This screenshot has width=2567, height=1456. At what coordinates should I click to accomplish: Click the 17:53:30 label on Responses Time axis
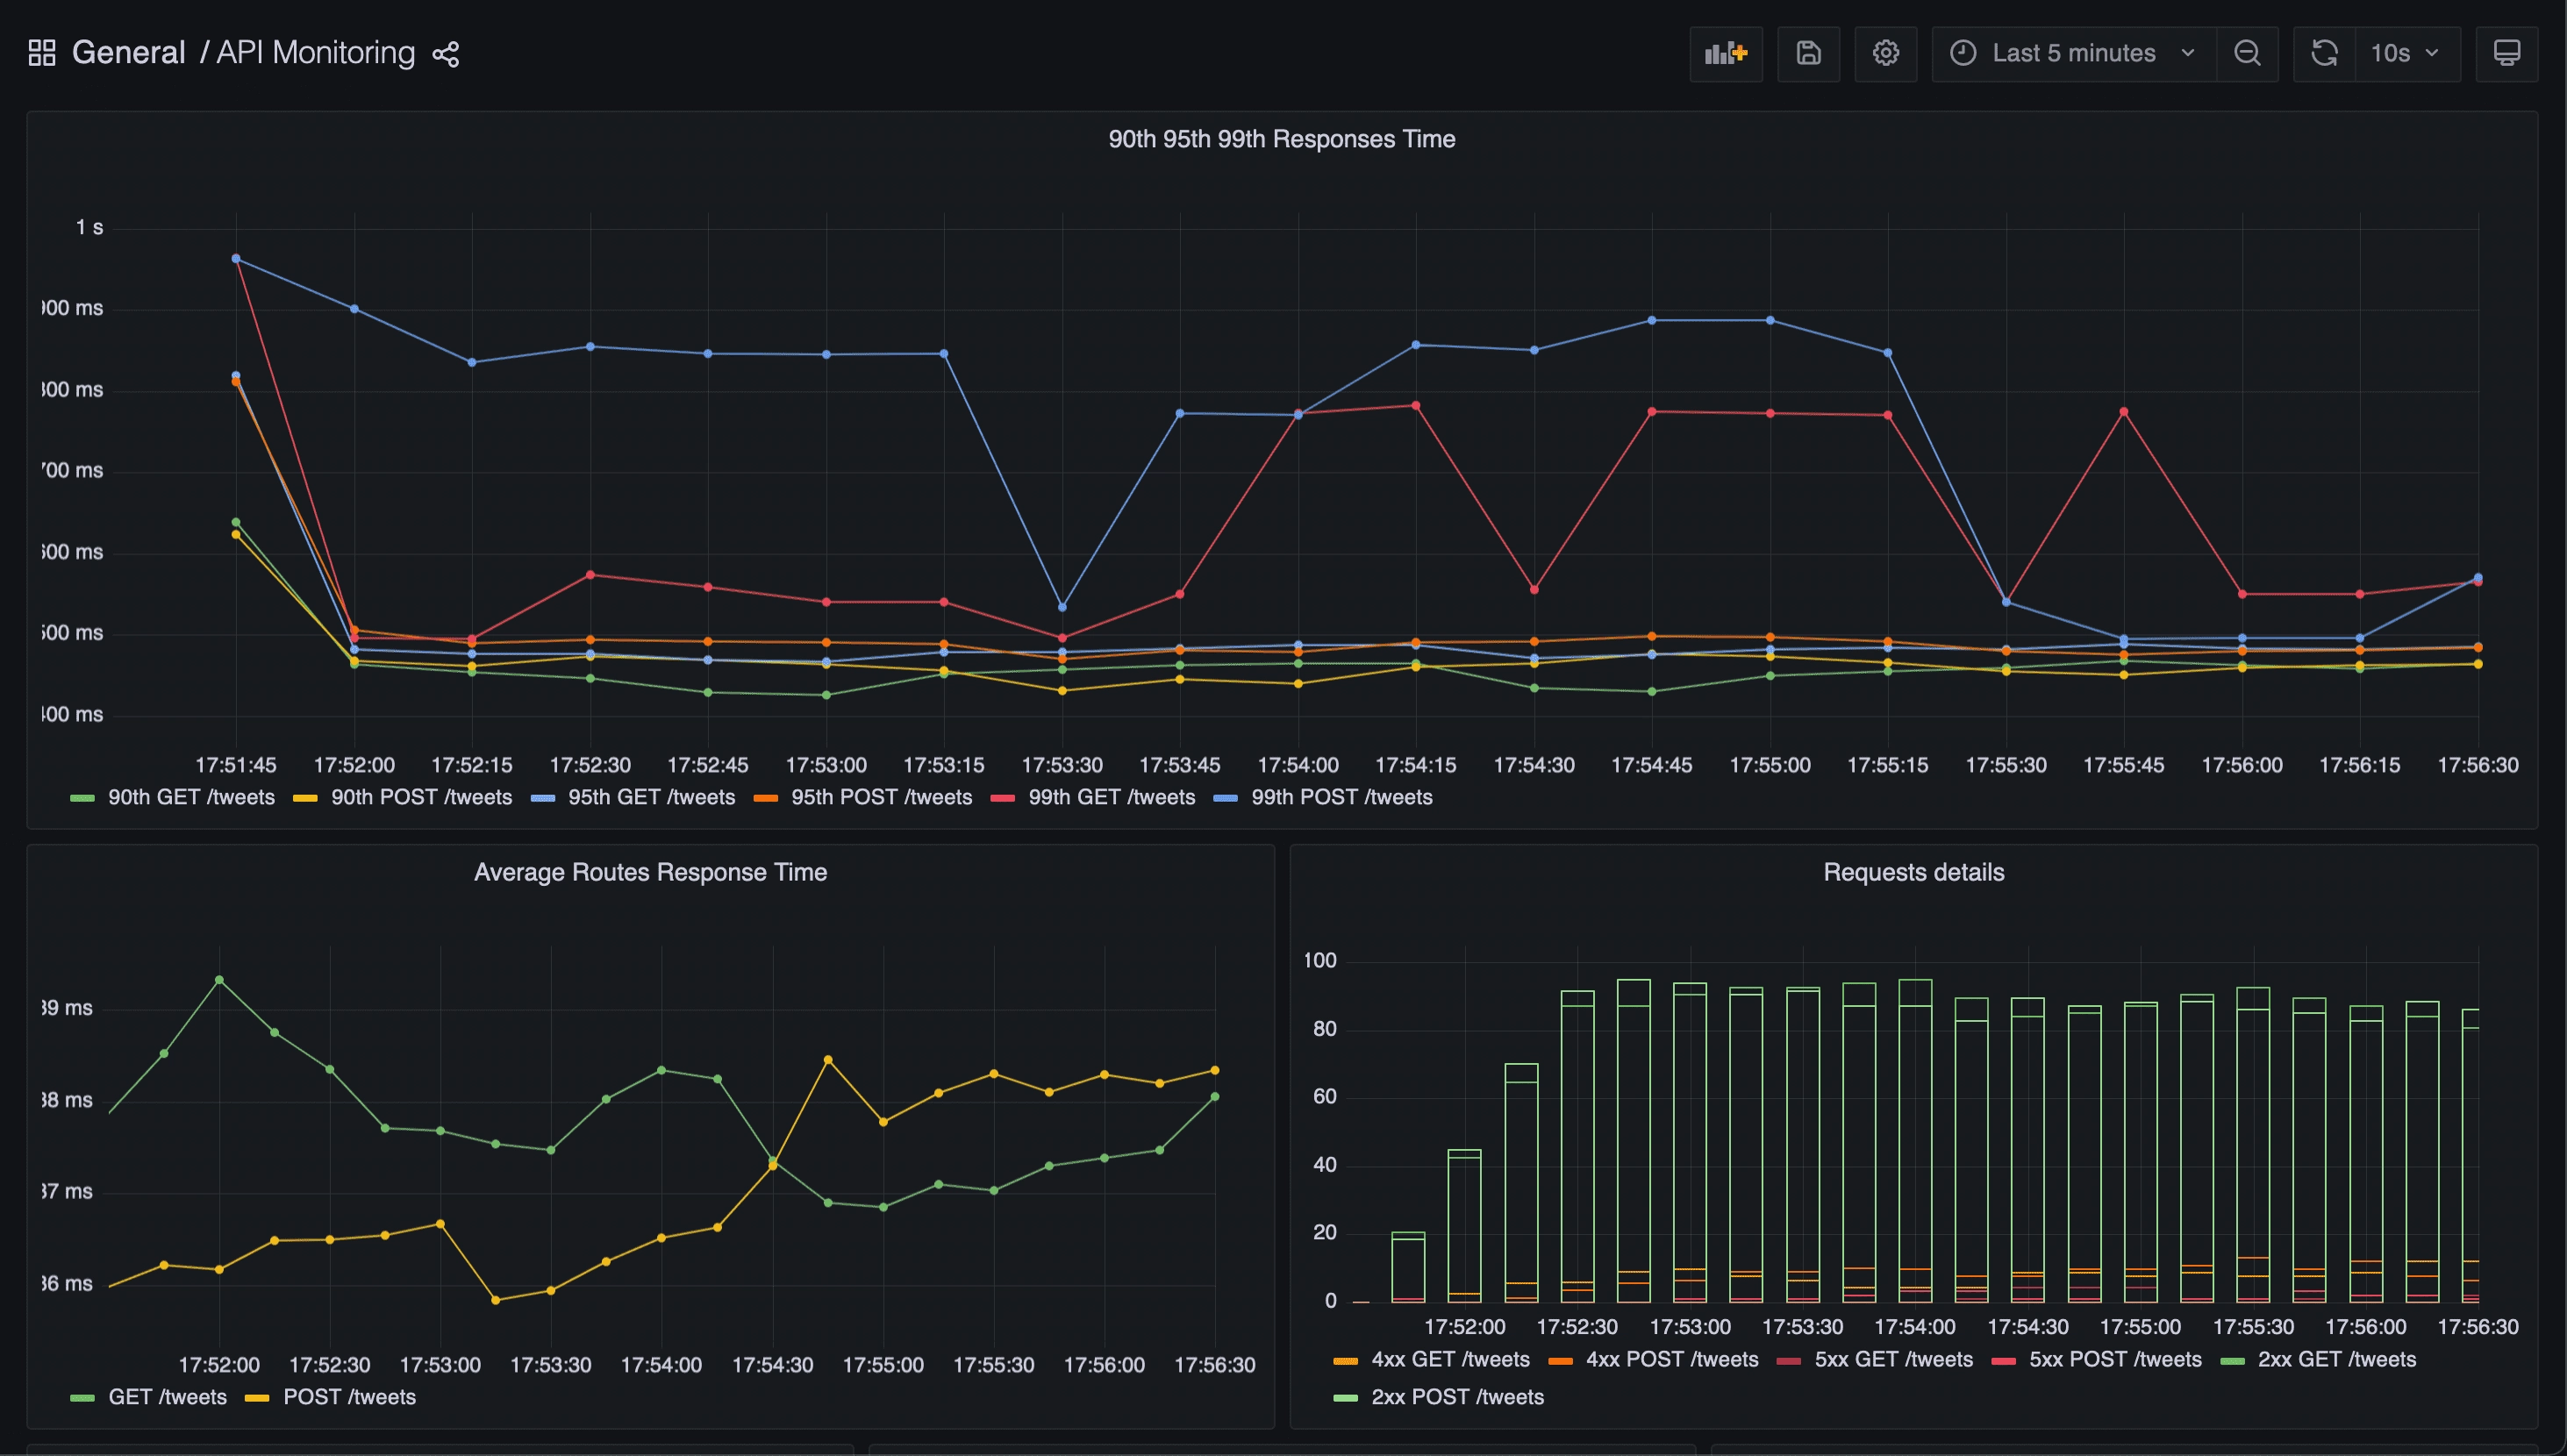[x=1062, y=765]
